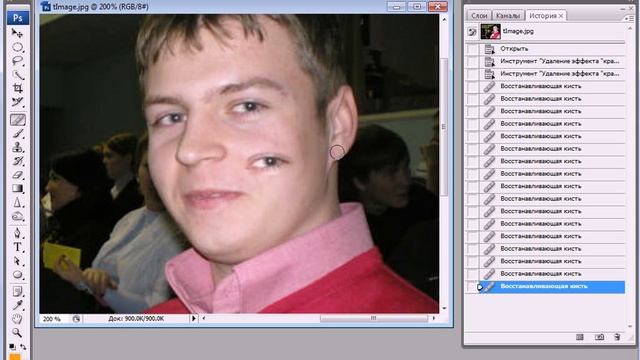Select the Brush tool
Image resolution: width=640 pixels, height=360 pixels.
18,133
